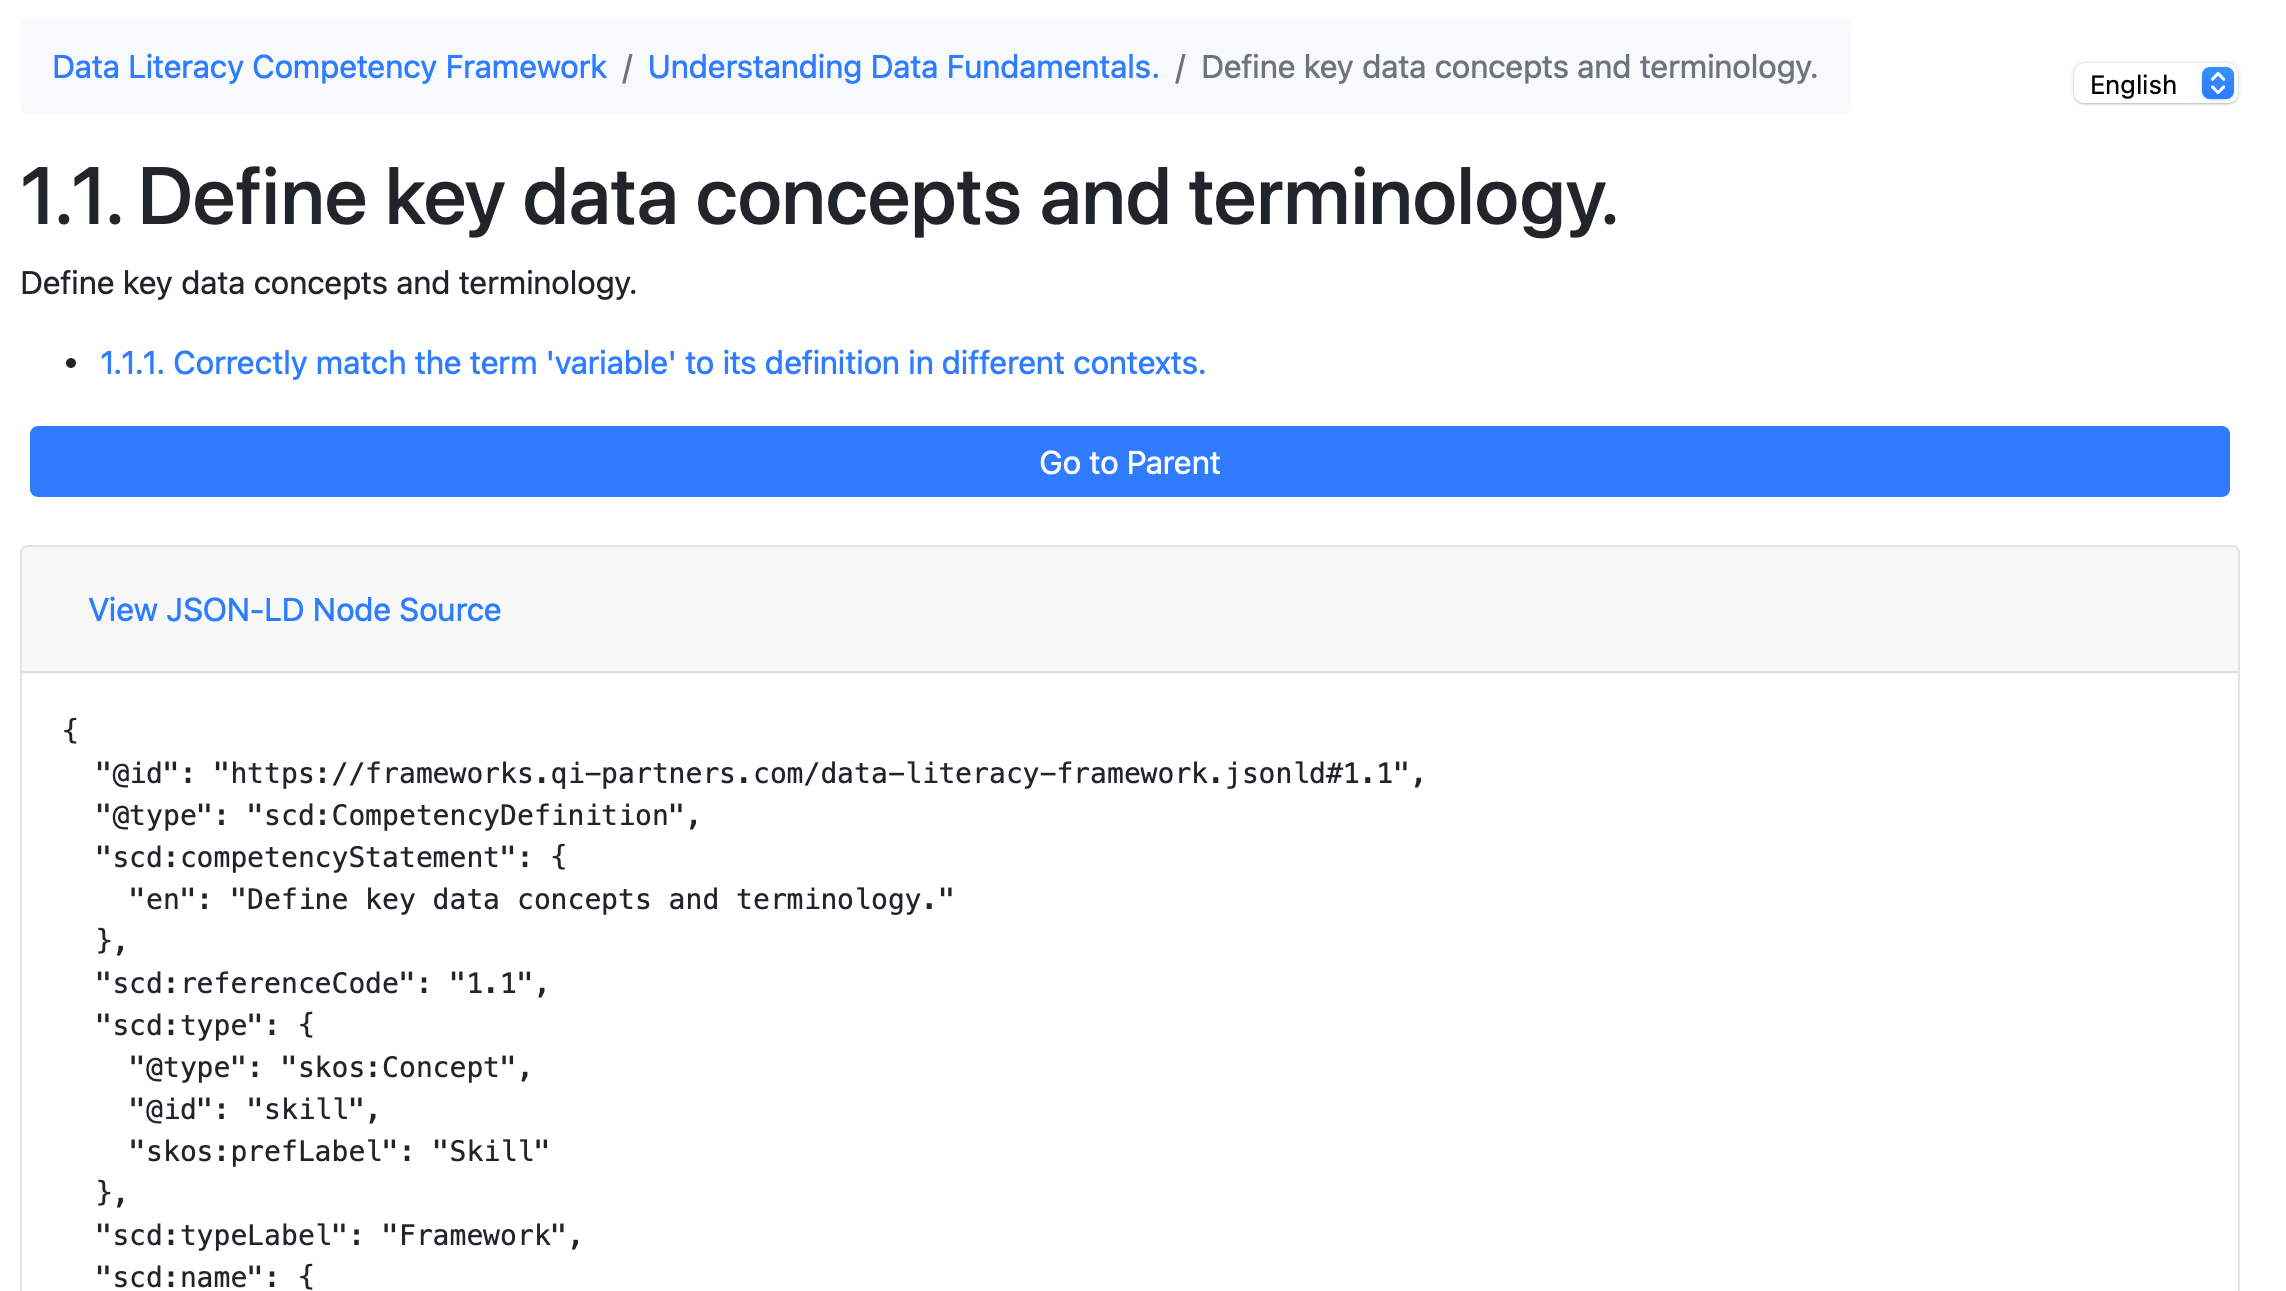Collapse the View JSON-LD Node Source section
Screen dimensions: 2286x1291
[x=294, y=610]
